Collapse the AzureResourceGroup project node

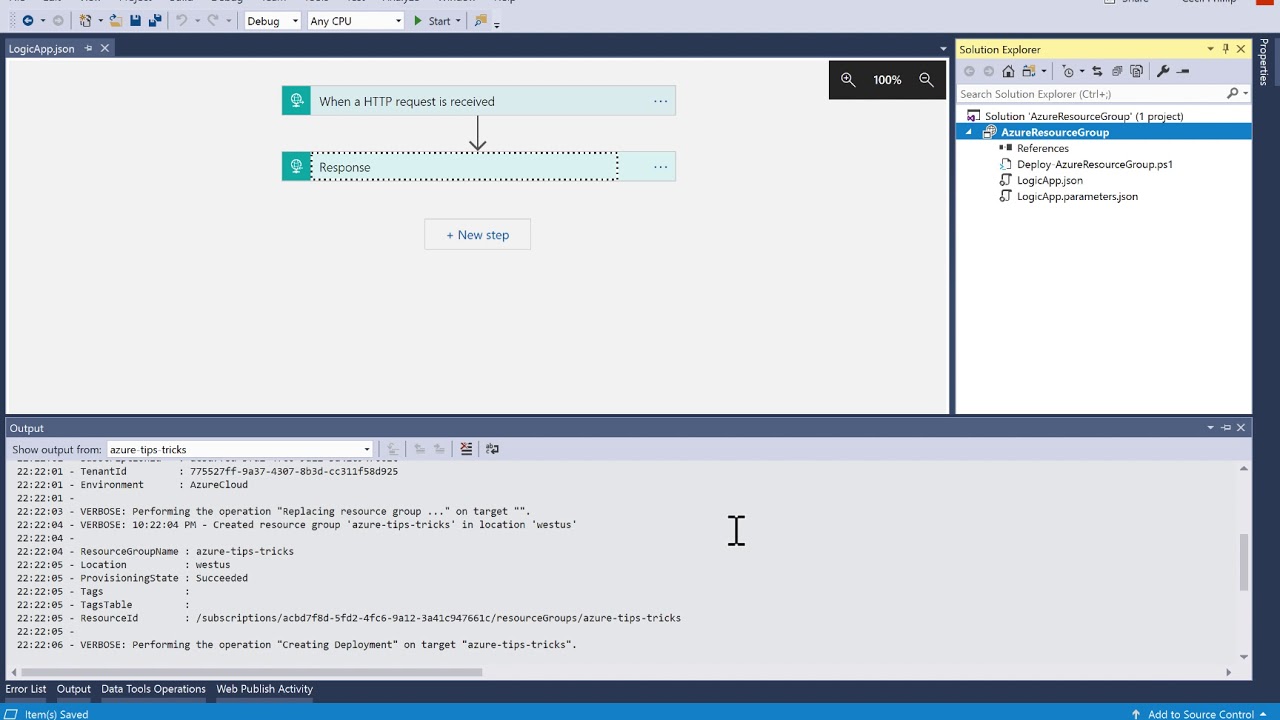[968, 132]
